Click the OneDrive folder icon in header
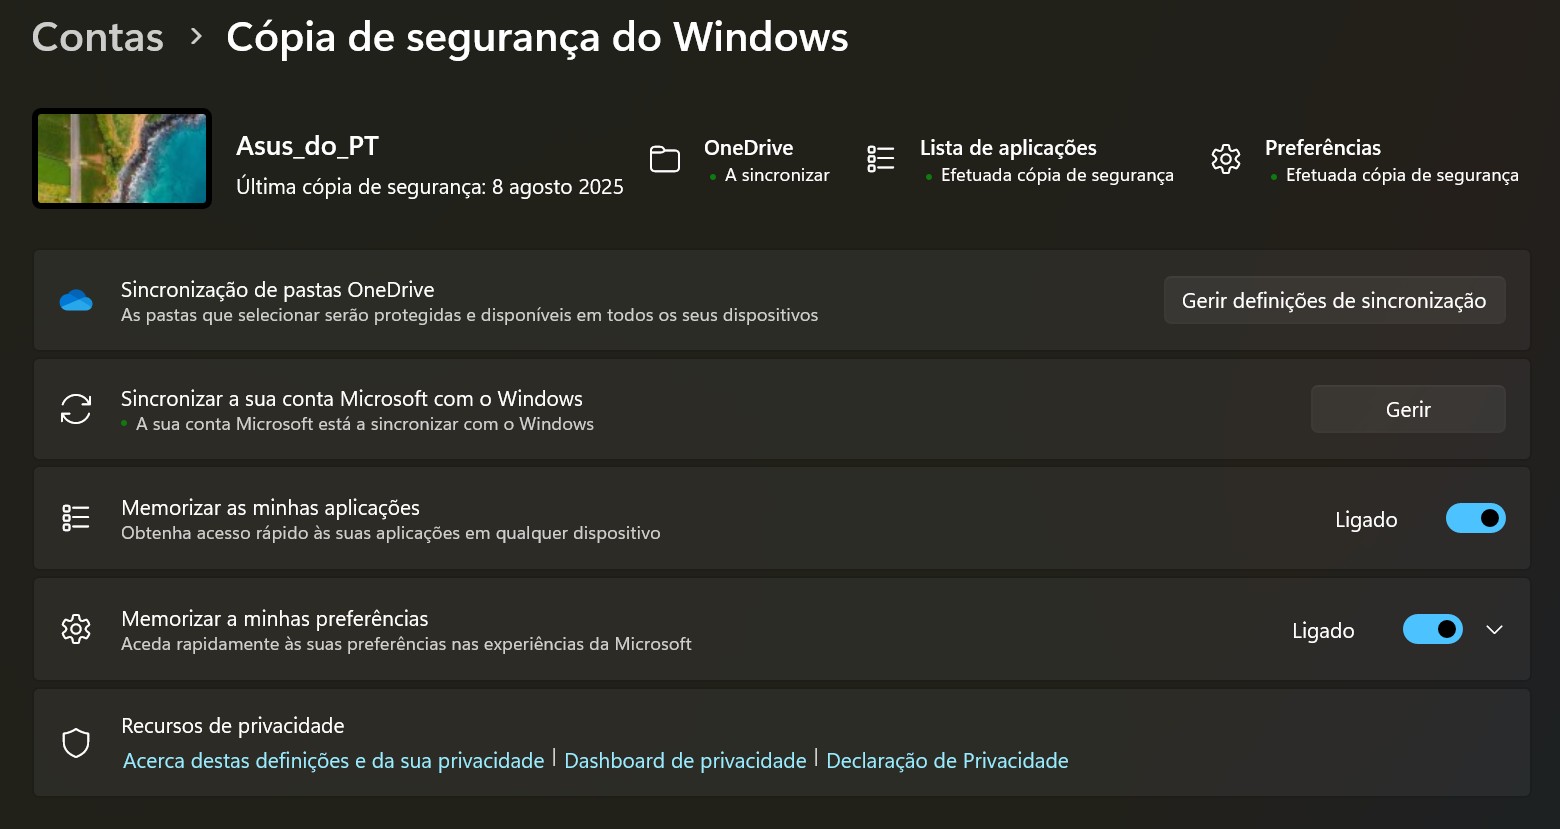The width and height of the screenshot is (1560, 829). pos(665,159)
